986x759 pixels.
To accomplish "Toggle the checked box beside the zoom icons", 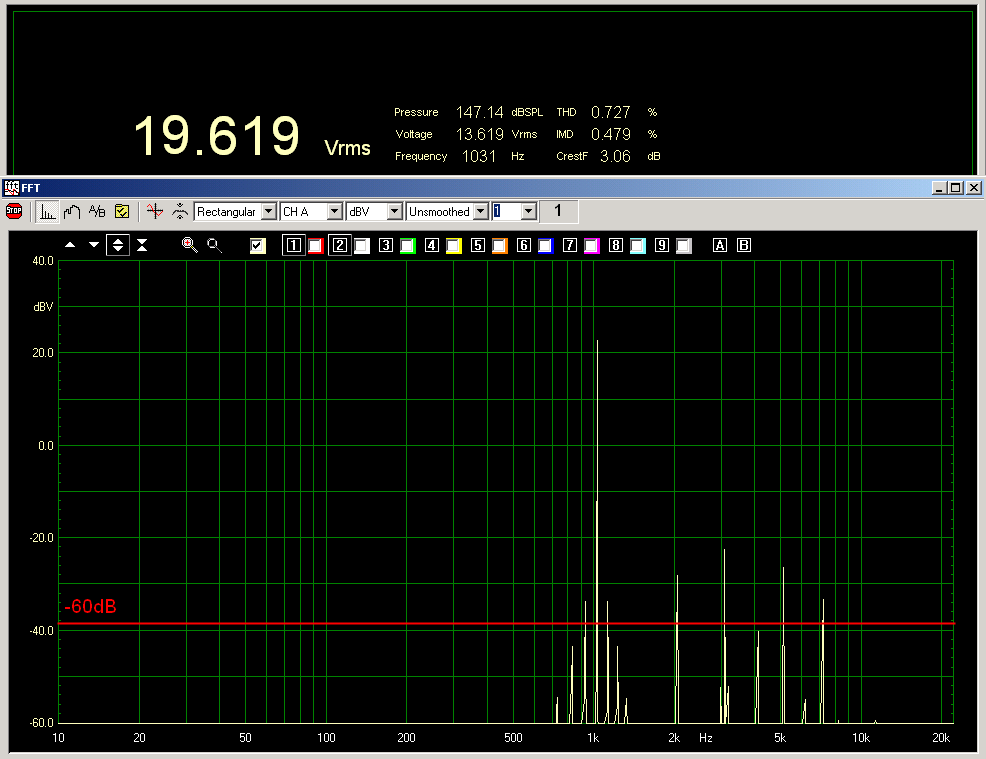I will click(x=257, y=246).
